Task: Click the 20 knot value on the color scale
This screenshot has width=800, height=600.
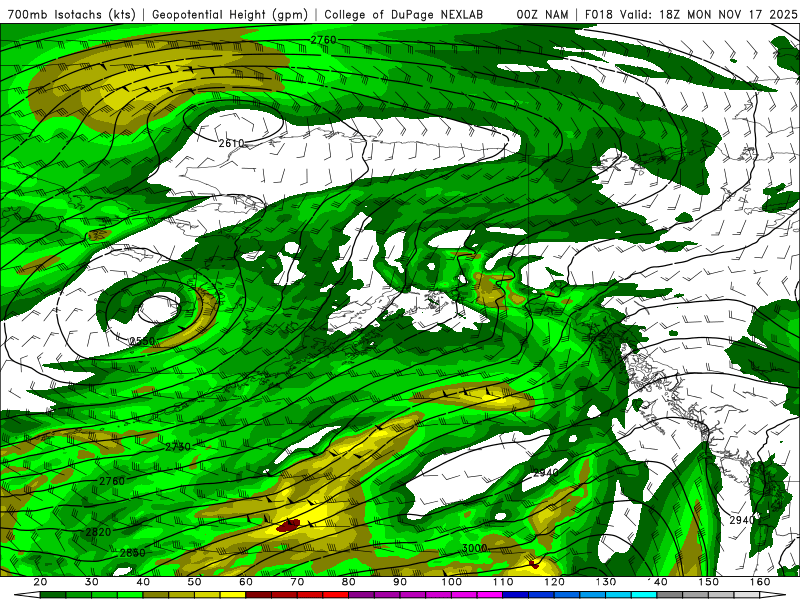Action: (40, 582)
